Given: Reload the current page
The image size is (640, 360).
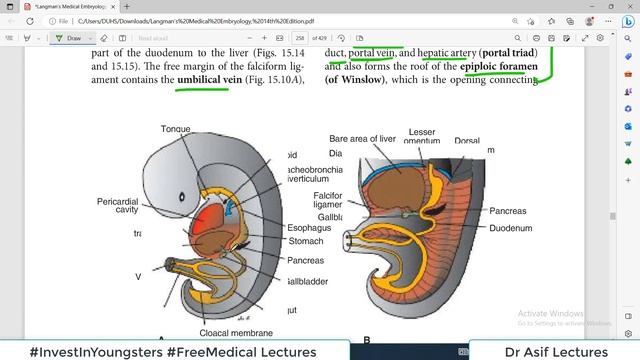Looking at the screenshot, I should point(30,21).
